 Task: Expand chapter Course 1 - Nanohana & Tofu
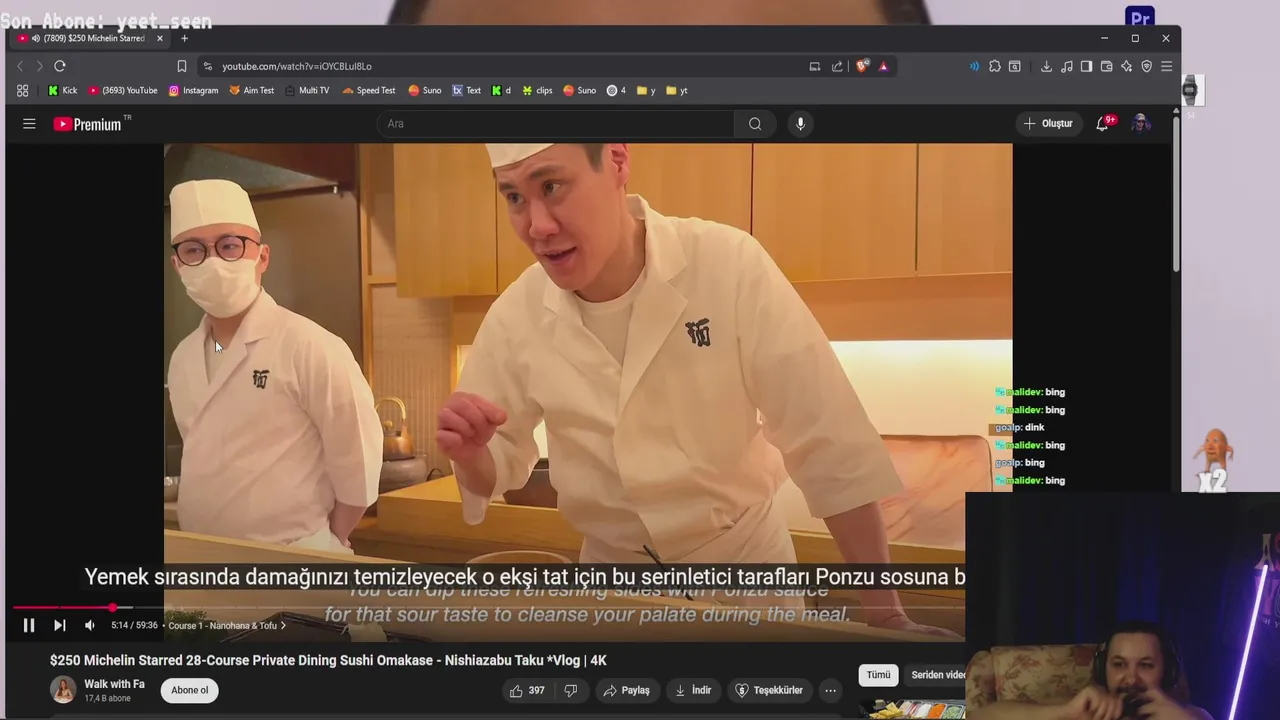pyautogui.click(x=227, y=626)
